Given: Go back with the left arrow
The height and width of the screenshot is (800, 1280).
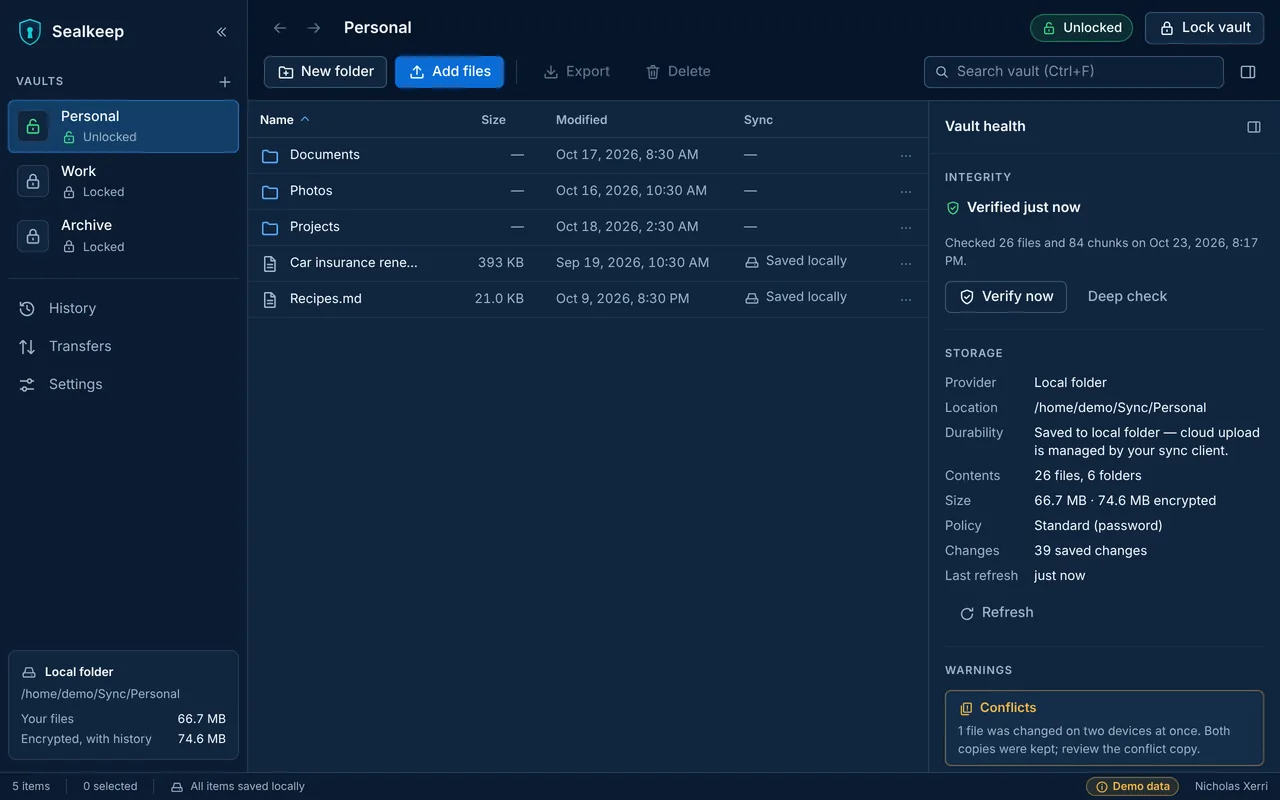Looking at the screenshot, I should pos(280,28).
